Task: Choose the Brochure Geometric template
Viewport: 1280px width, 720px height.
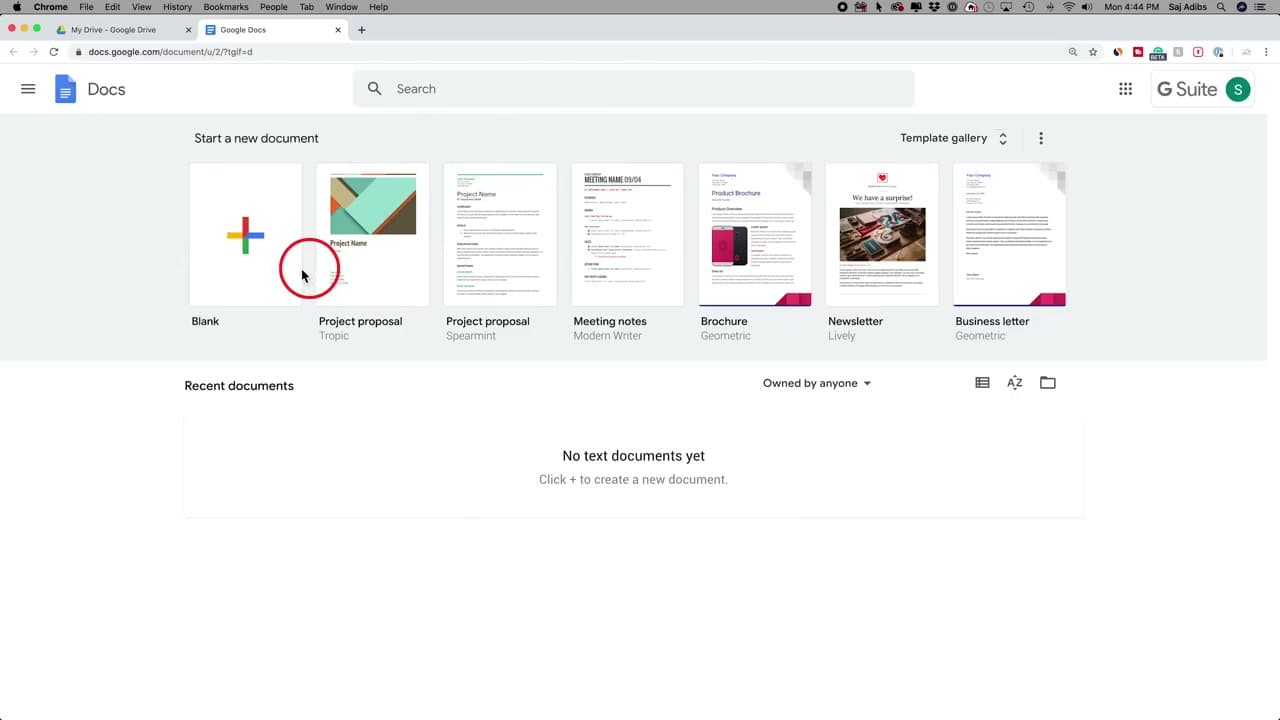Action: point(755,235)
